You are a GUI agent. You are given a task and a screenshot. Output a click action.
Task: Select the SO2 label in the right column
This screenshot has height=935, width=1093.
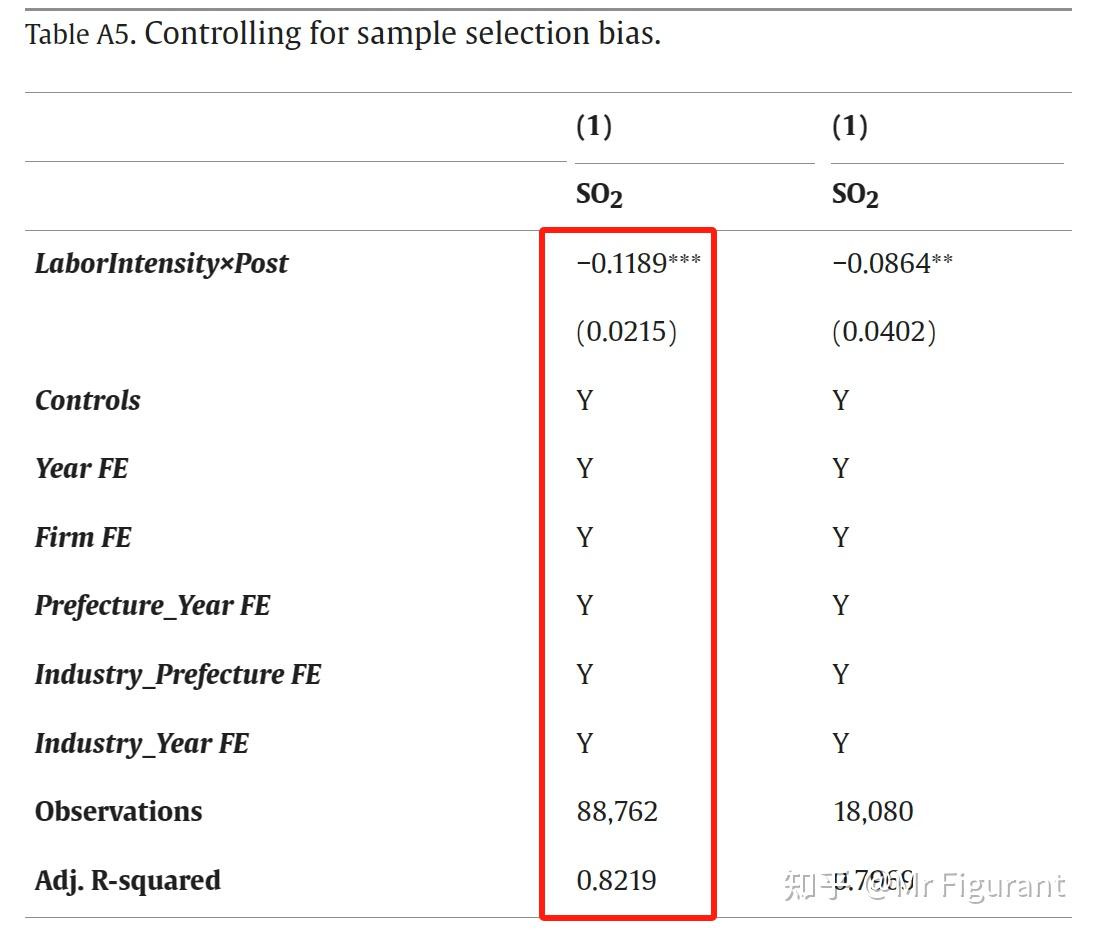855,195
